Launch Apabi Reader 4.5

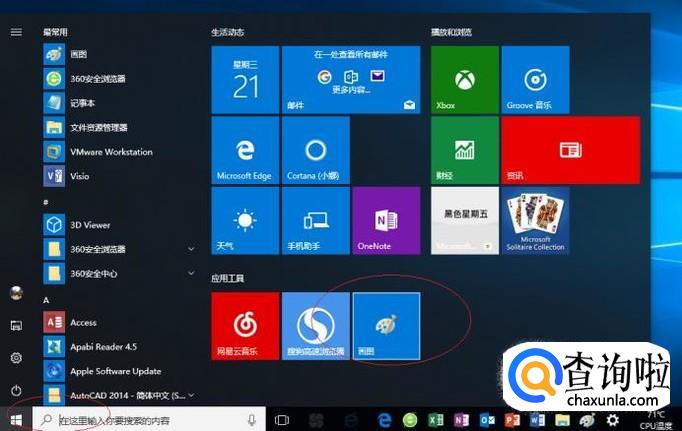(x=118, y=347)
